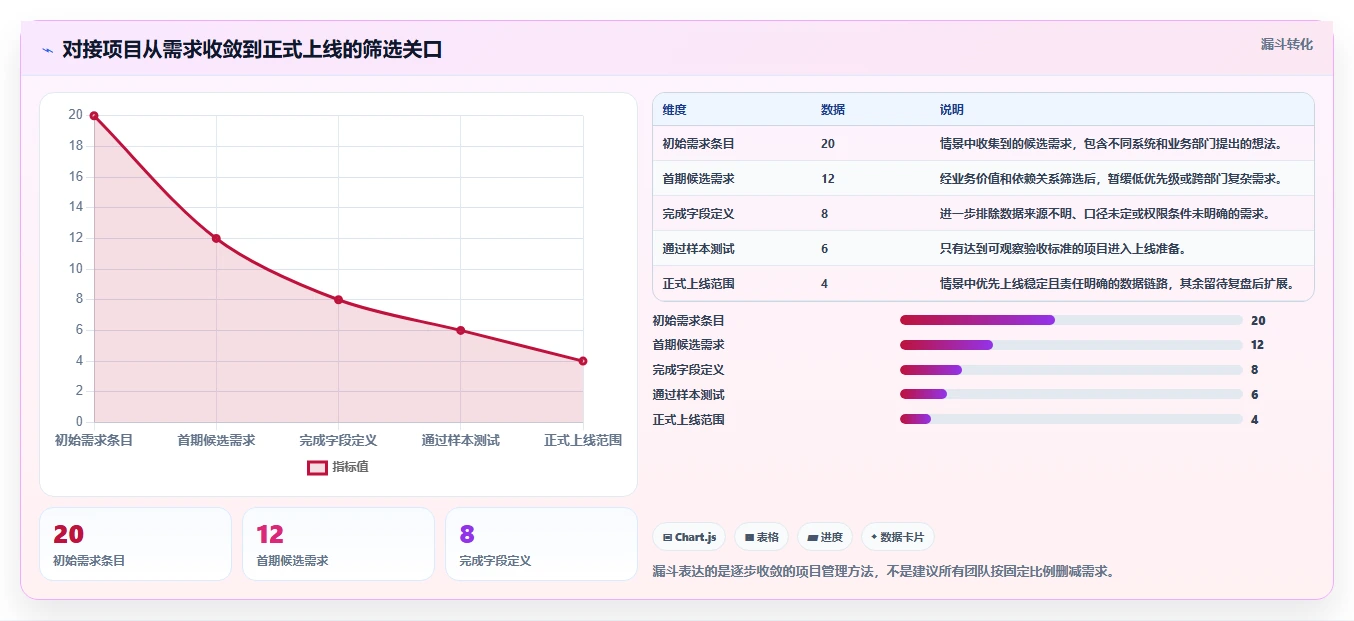Open the stat card showing 8 完成字段定义
Screen dimensions: 1354x621
coord(541,544)
